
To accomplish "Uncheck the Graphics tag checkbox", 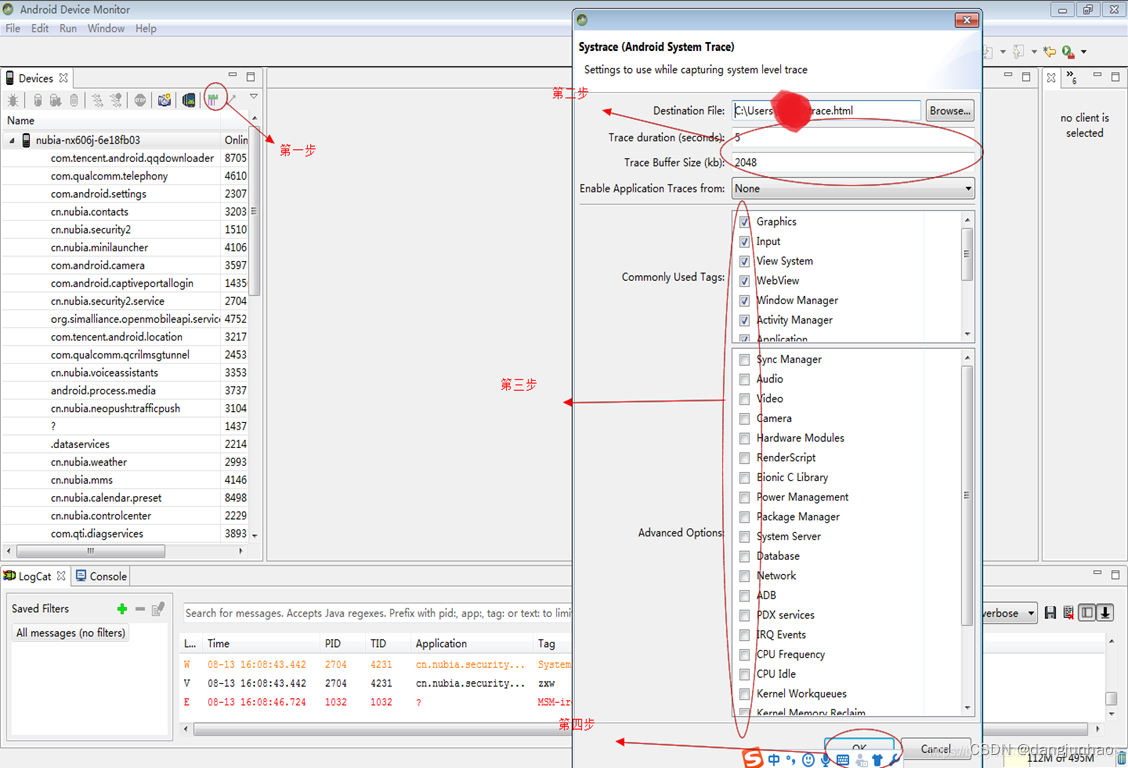I will 744,221.
